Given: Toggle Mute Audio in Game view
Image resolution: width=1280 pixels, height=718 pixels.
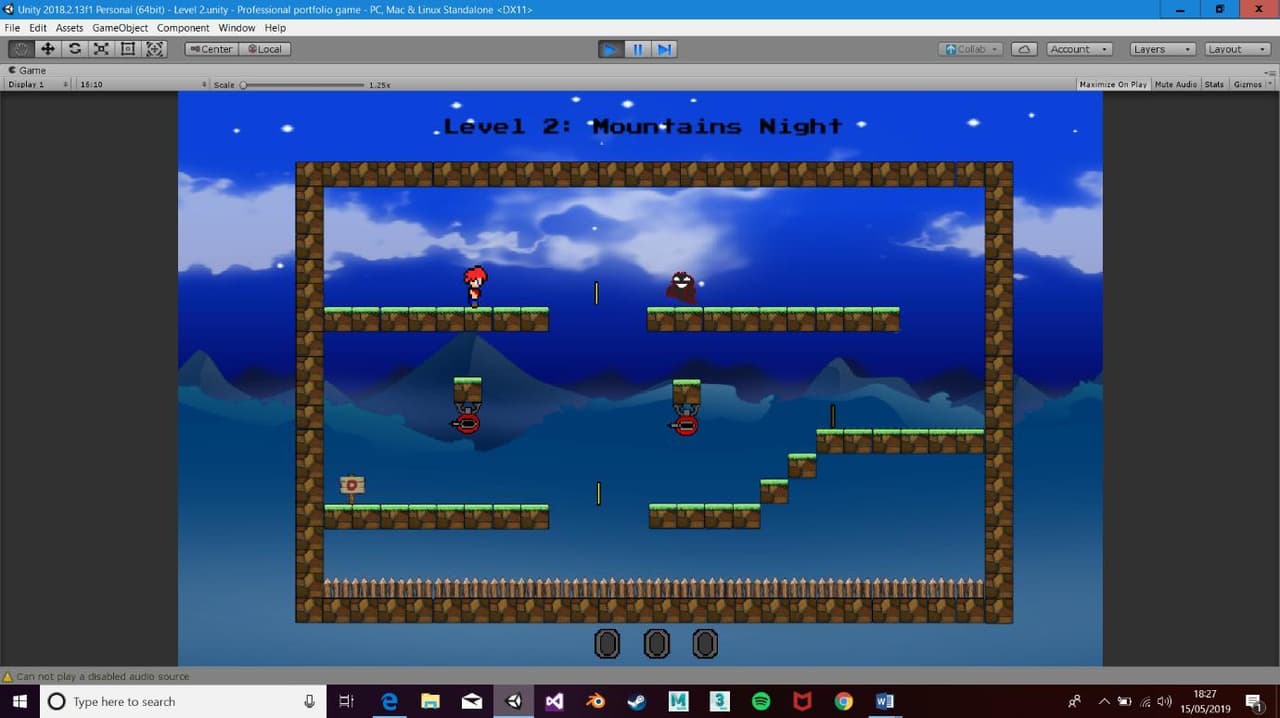Looking at the screenshot, I should 1176,84.
